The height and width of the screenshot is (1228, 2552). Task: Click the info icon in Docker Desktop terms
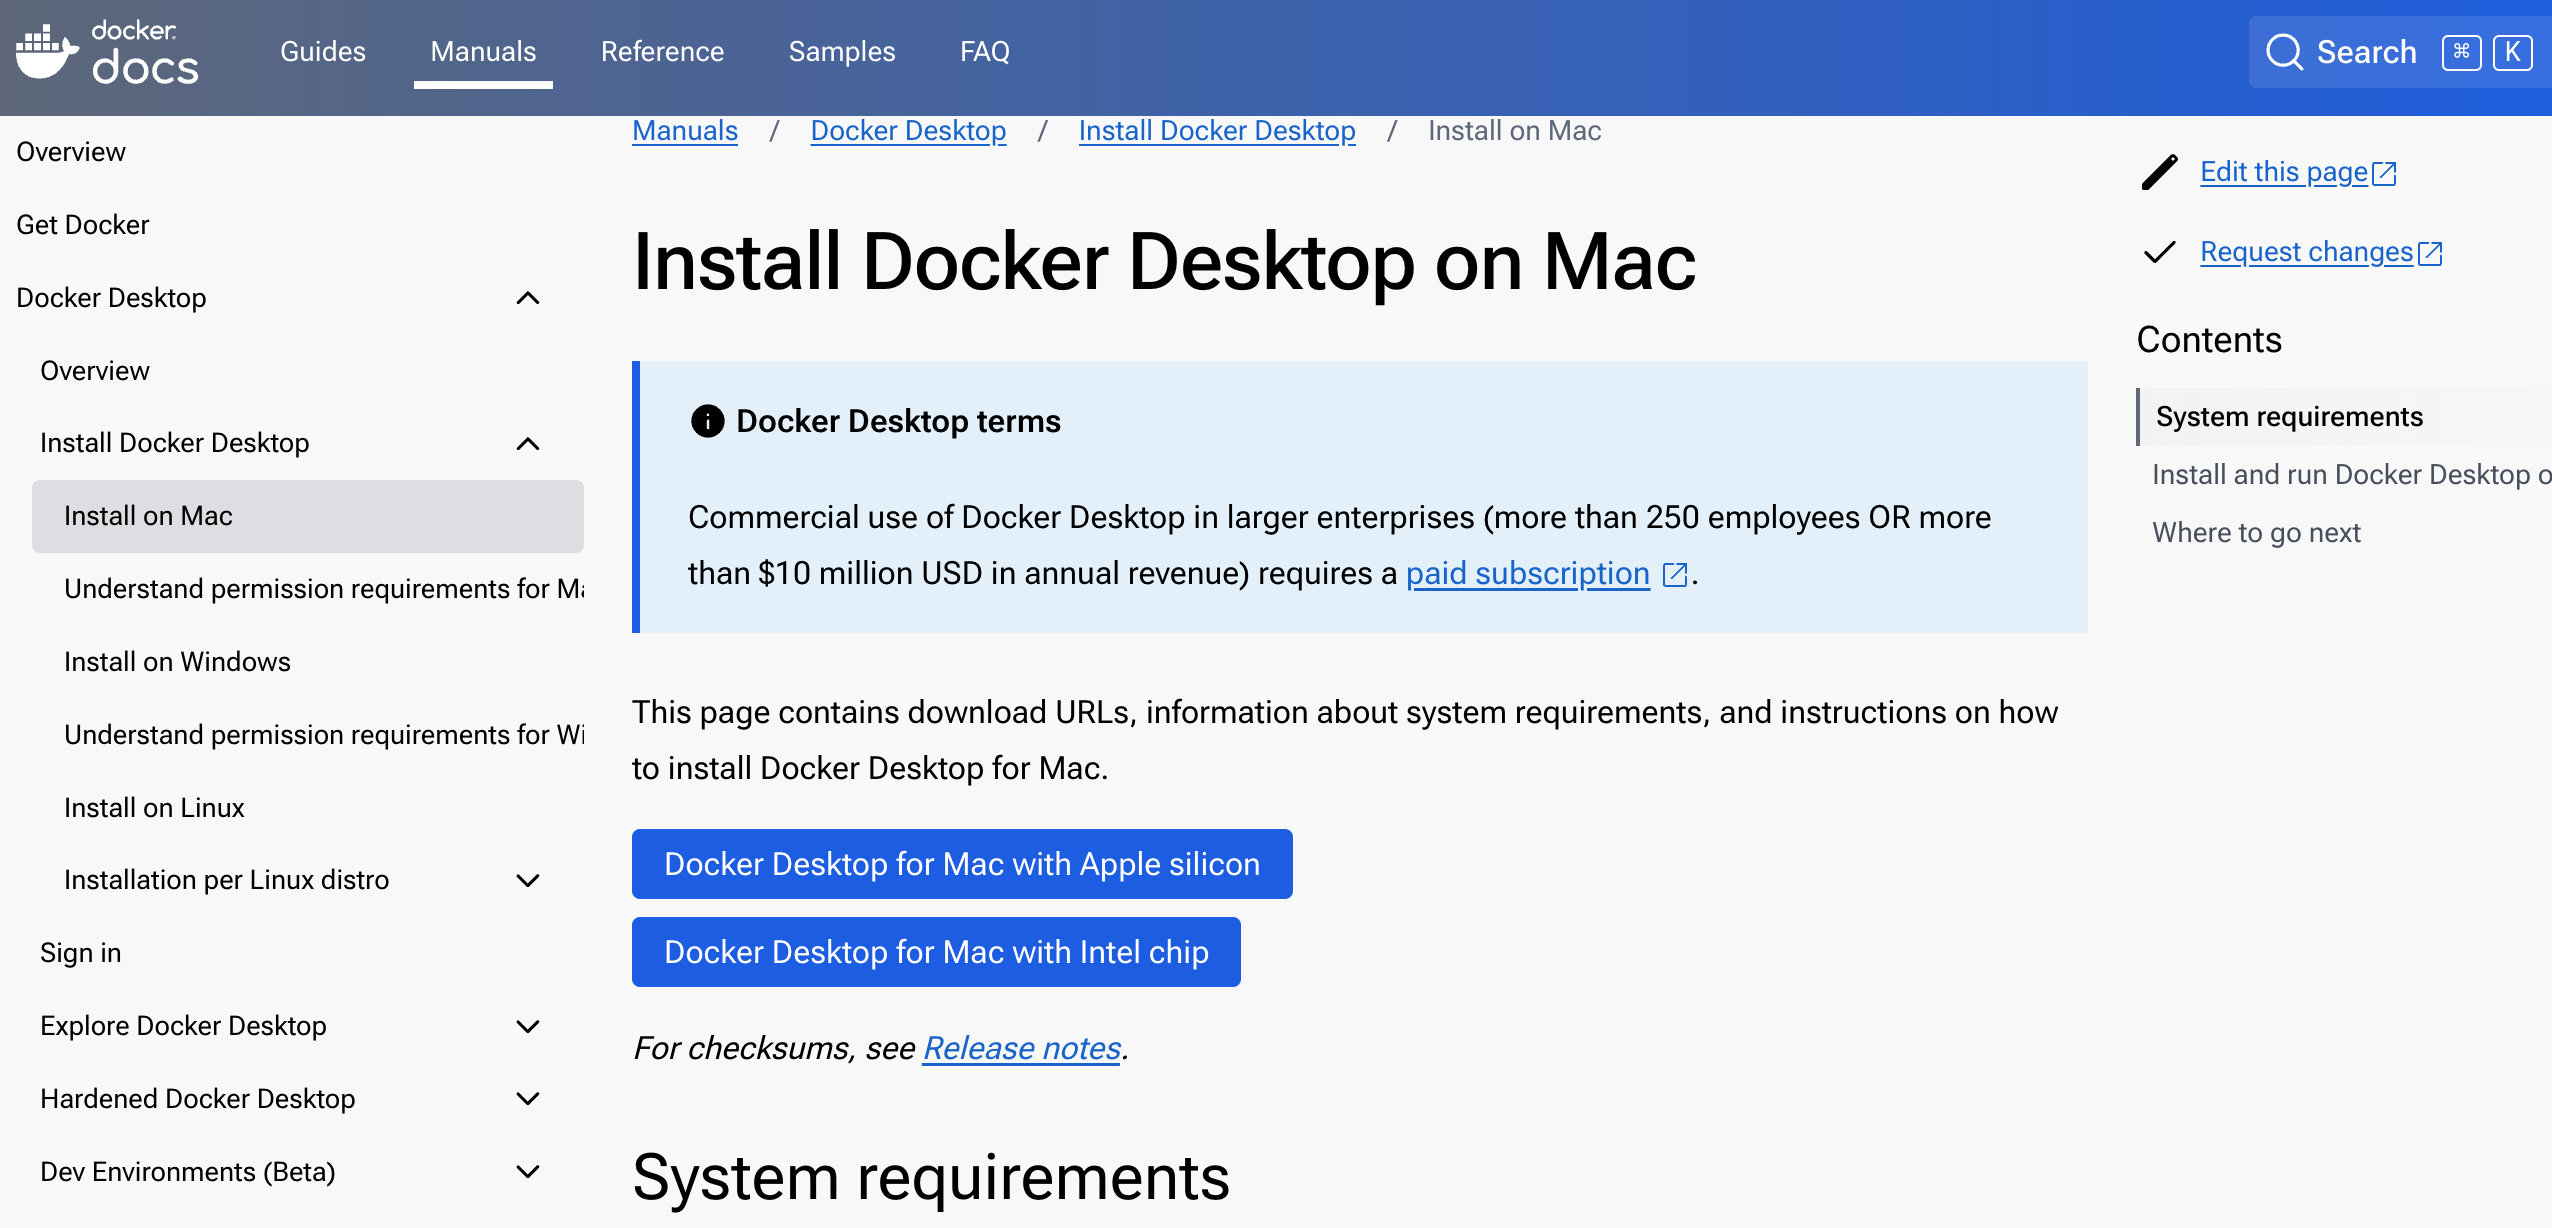click(x=707, y=421)
